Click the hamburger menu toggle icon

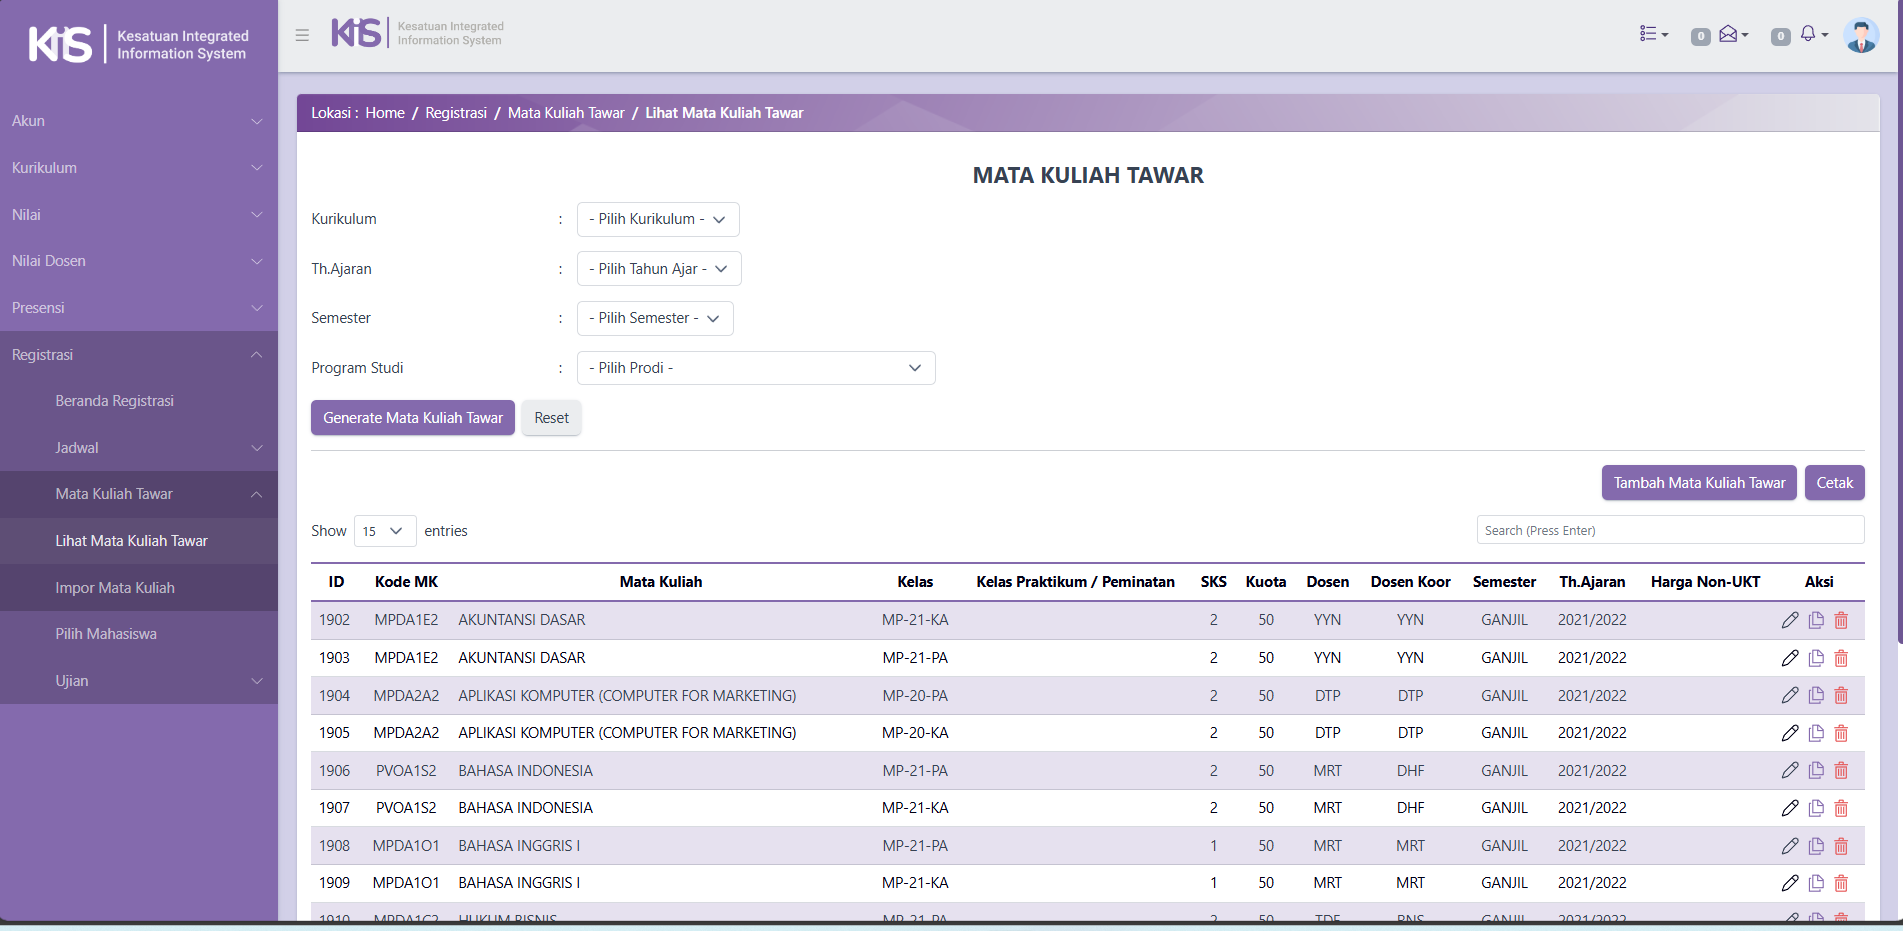tap(302, 35)
